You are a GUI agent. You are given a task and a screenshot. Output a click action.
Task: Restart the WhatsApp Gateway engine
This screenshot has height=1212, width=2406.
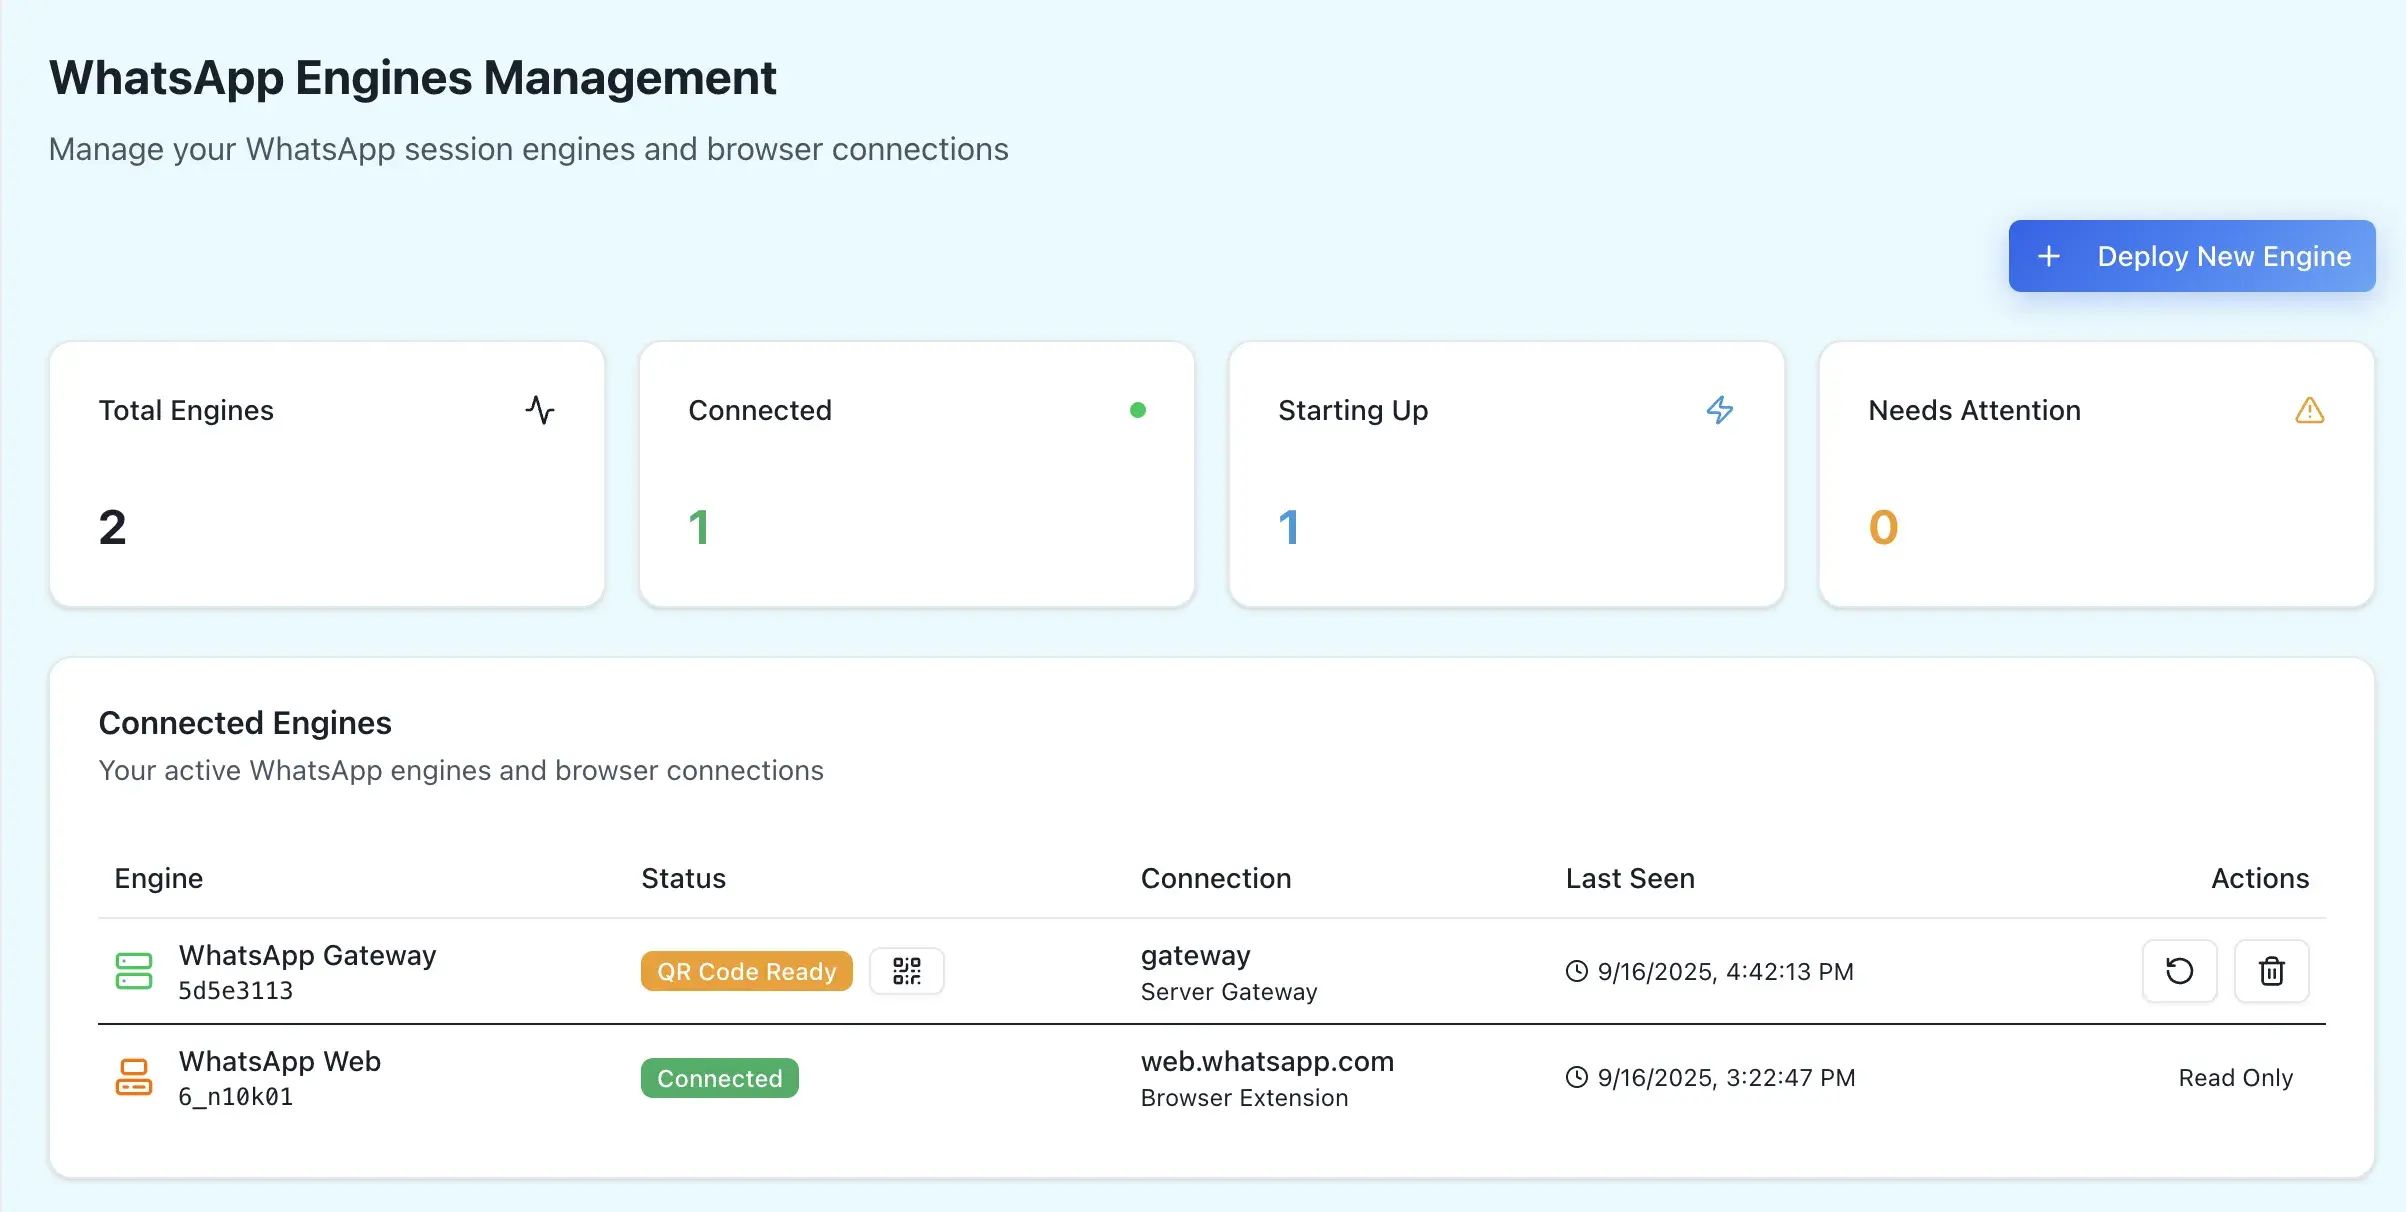pyautogui.click(x=2180, y=971)
